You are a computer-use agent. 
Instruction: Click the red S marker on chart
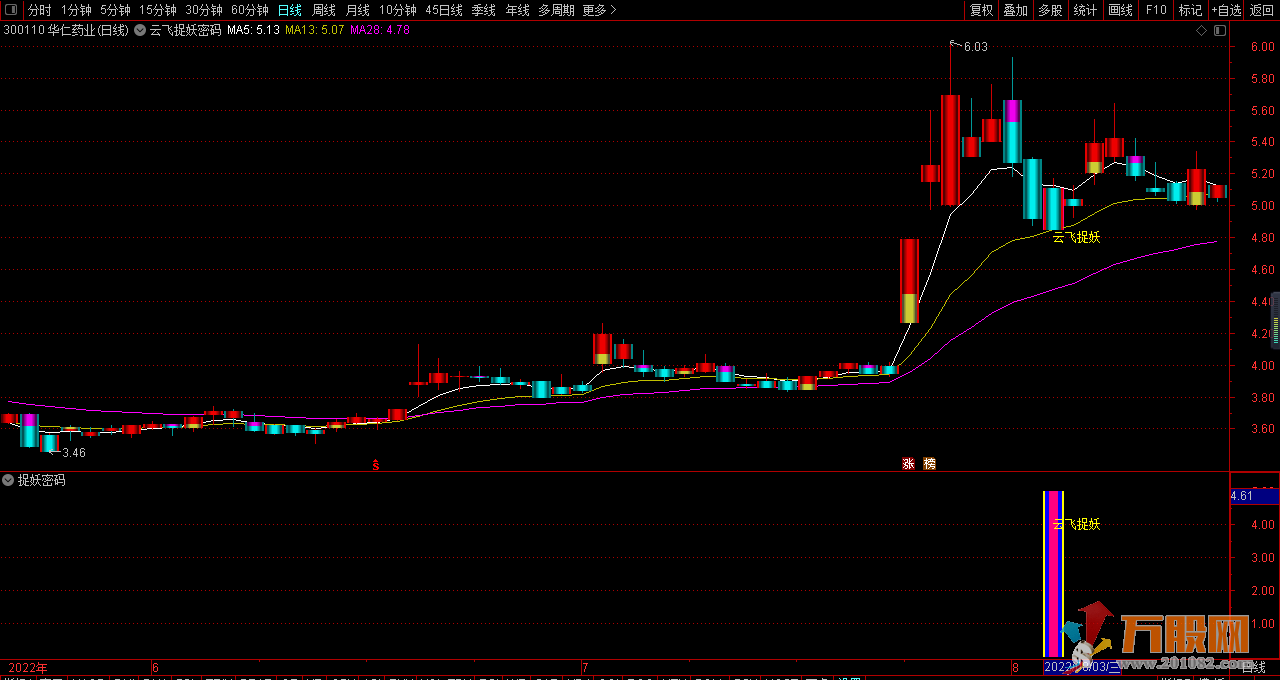376,464
